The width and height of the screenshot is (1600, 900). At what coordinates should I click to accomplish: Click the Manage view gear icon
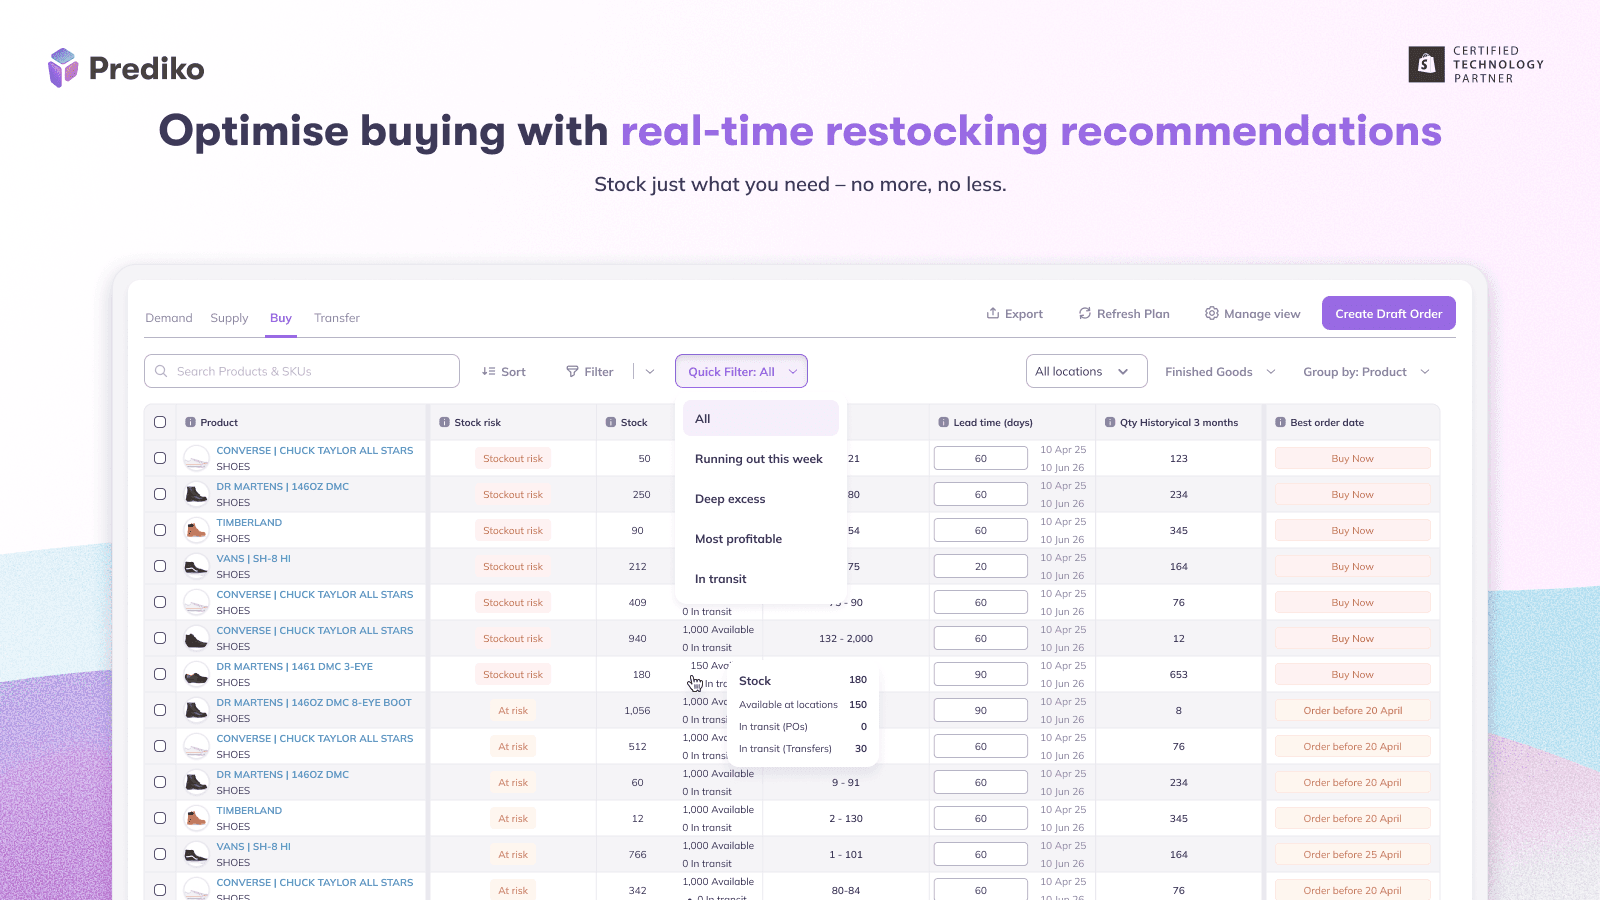click(x=1212, y=313)
